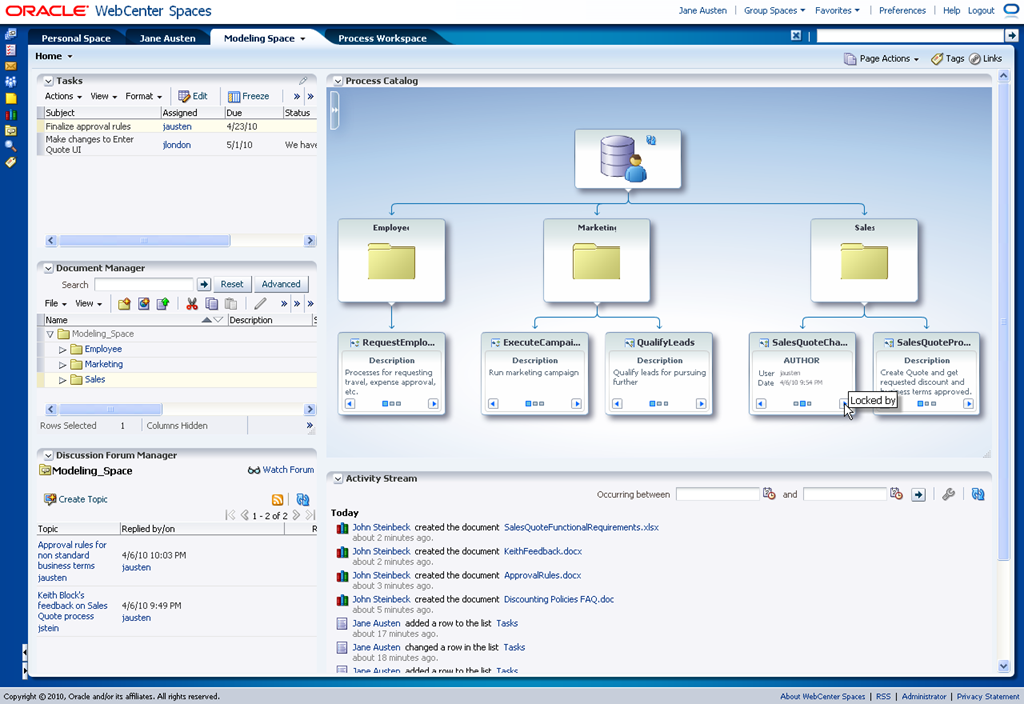Open the Home page dropdown

click(54, 56)
